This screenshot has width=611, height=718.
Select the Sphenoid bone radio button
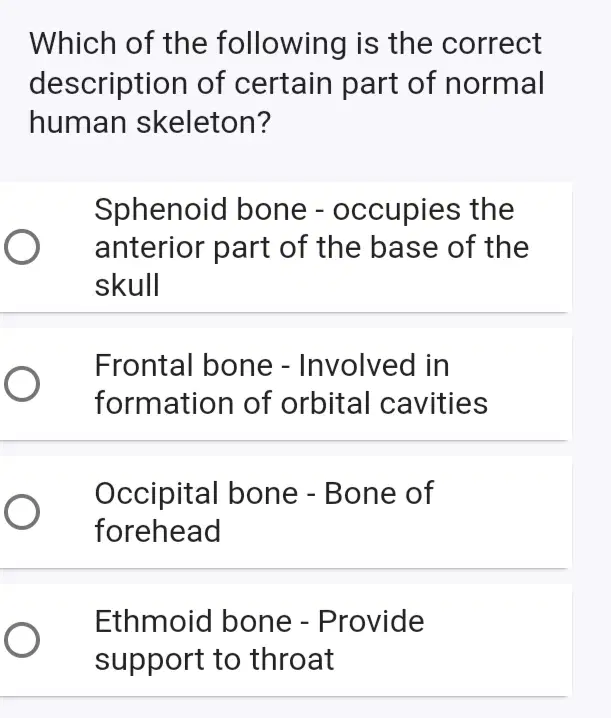[22, 247]
